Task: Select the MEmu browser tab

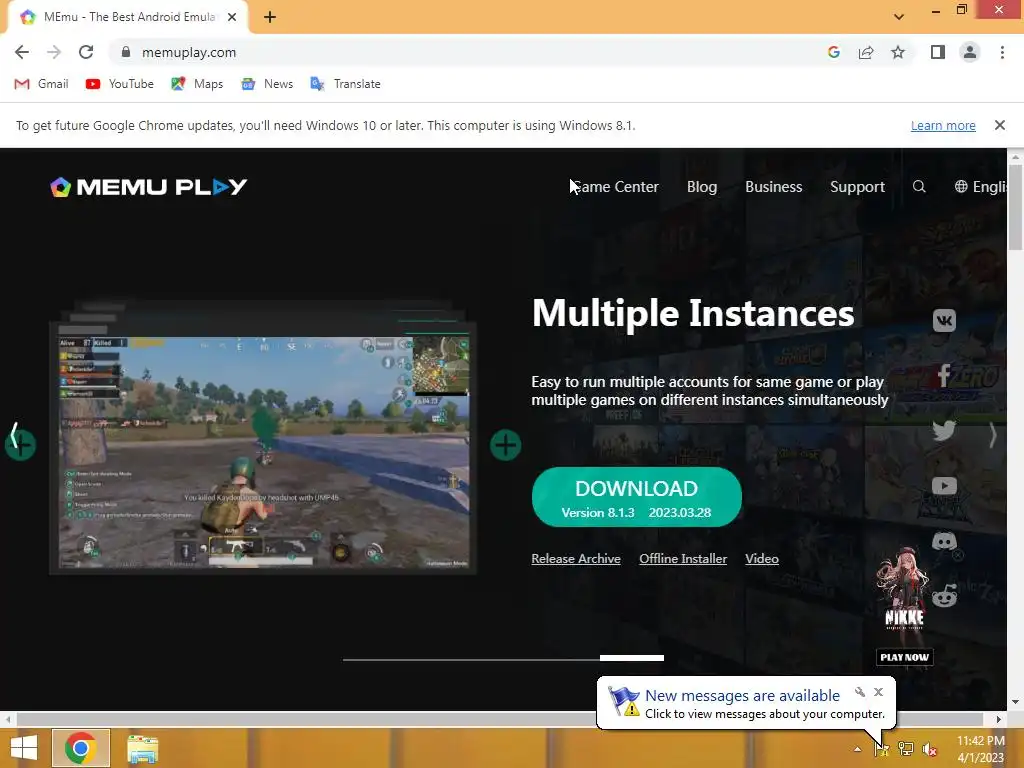Action: coord(128,17)
